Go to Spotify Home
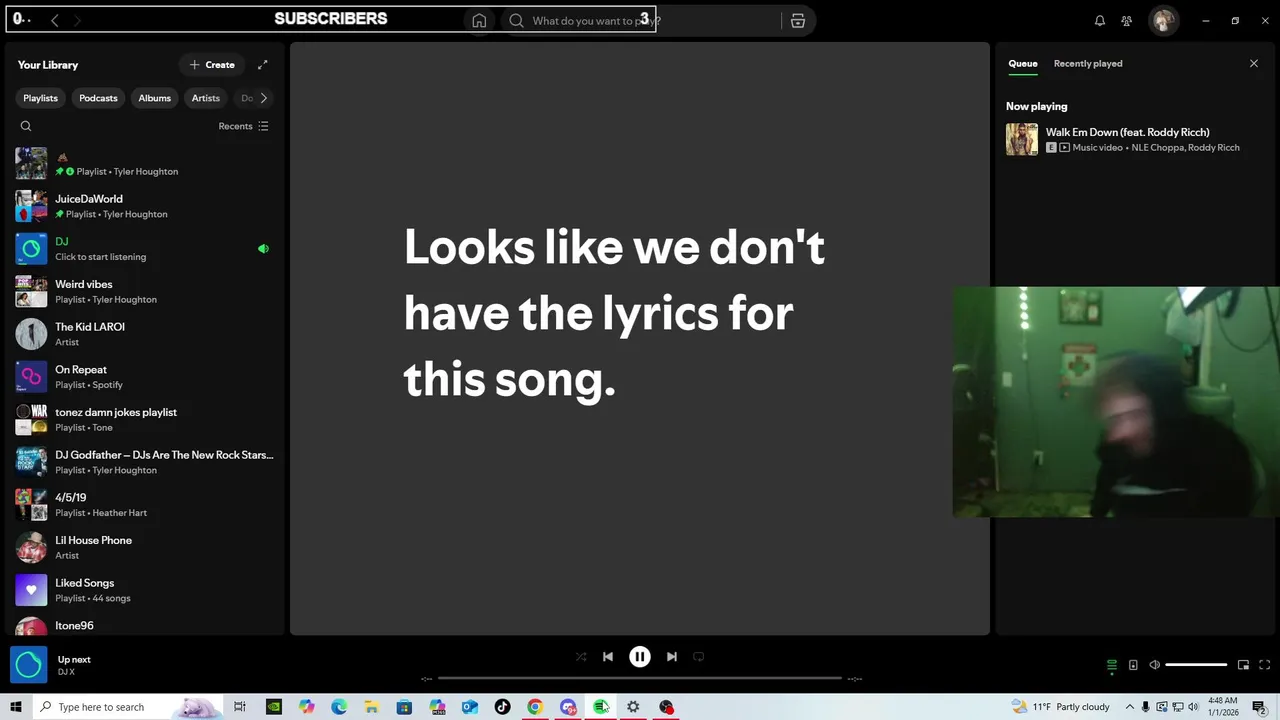1280x720 pixels. [479, 21]
